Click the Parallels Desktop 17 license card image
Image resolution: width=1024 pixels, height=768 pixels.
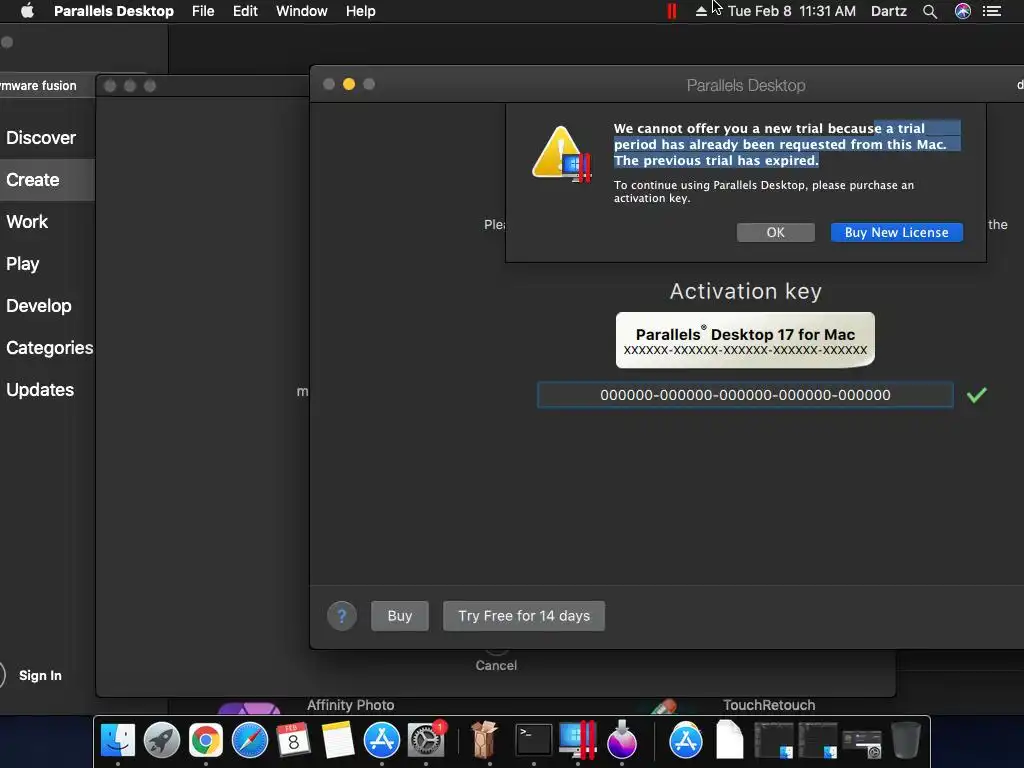tap(745, 340)
